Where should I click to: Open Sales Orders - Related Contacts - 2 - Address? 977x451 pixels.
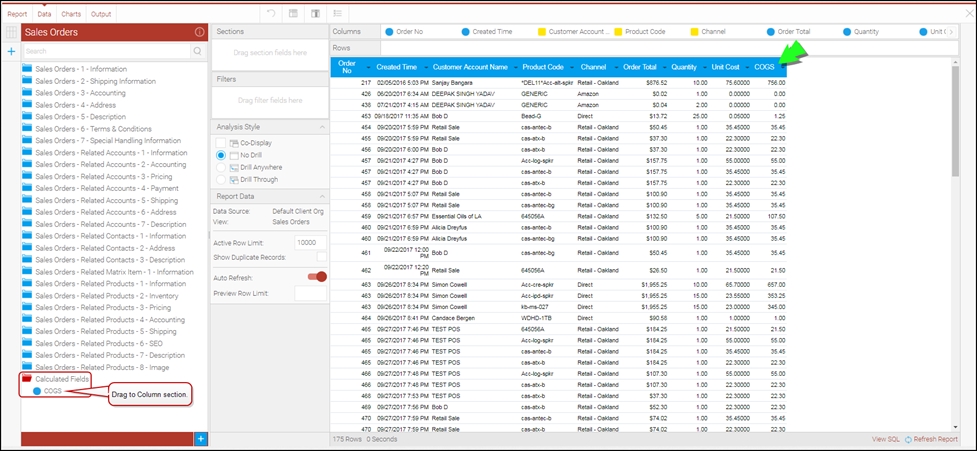pos(105,248)
